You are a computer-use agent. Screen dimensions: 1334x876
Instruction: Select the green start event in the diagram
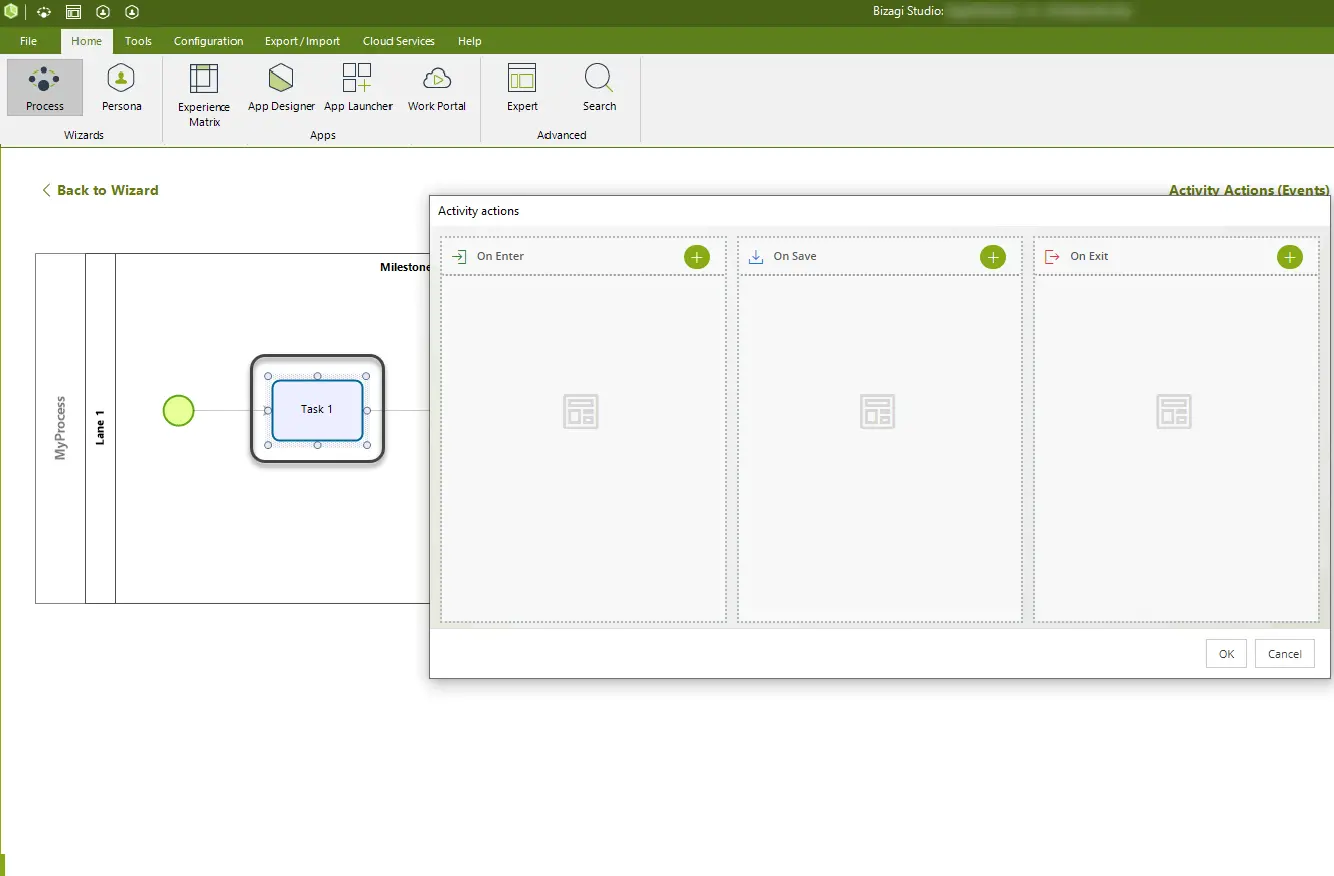[178, 410]
